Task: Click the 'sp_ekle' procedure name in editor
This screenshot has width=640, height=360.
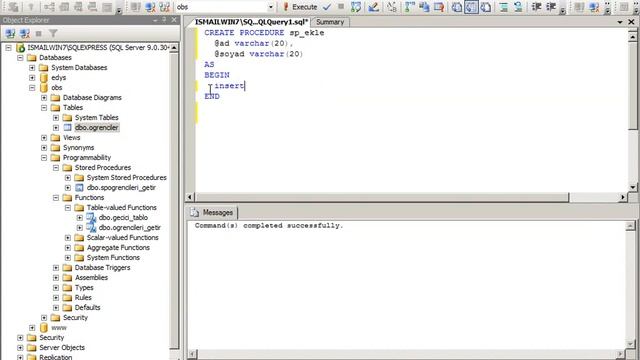Action: point(307,33)
